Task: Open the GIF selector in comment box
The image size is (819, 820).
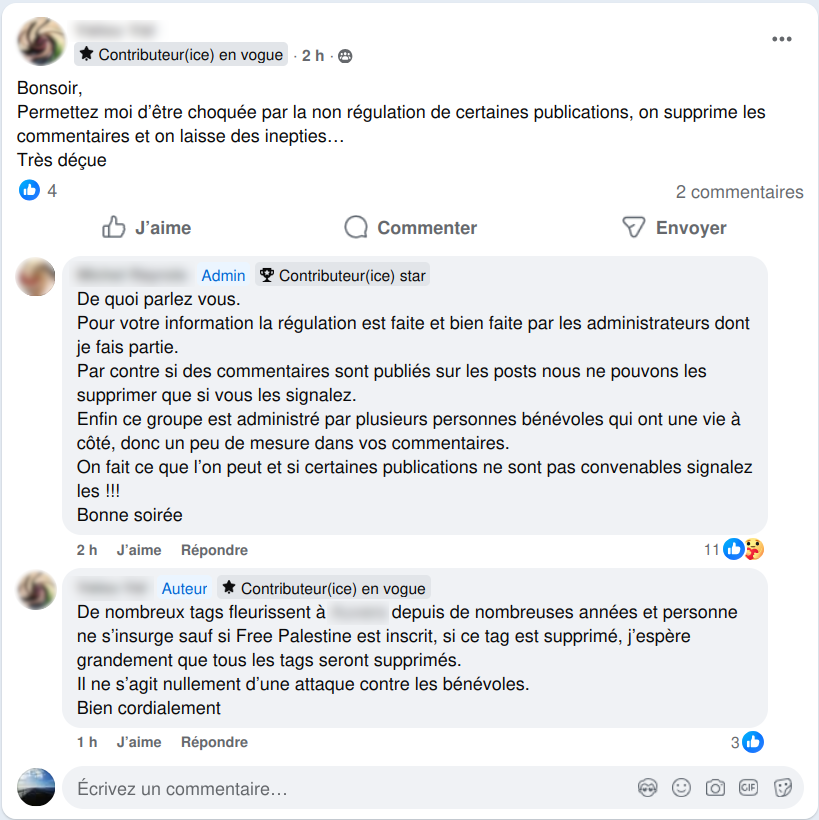Action: (748, 787)
